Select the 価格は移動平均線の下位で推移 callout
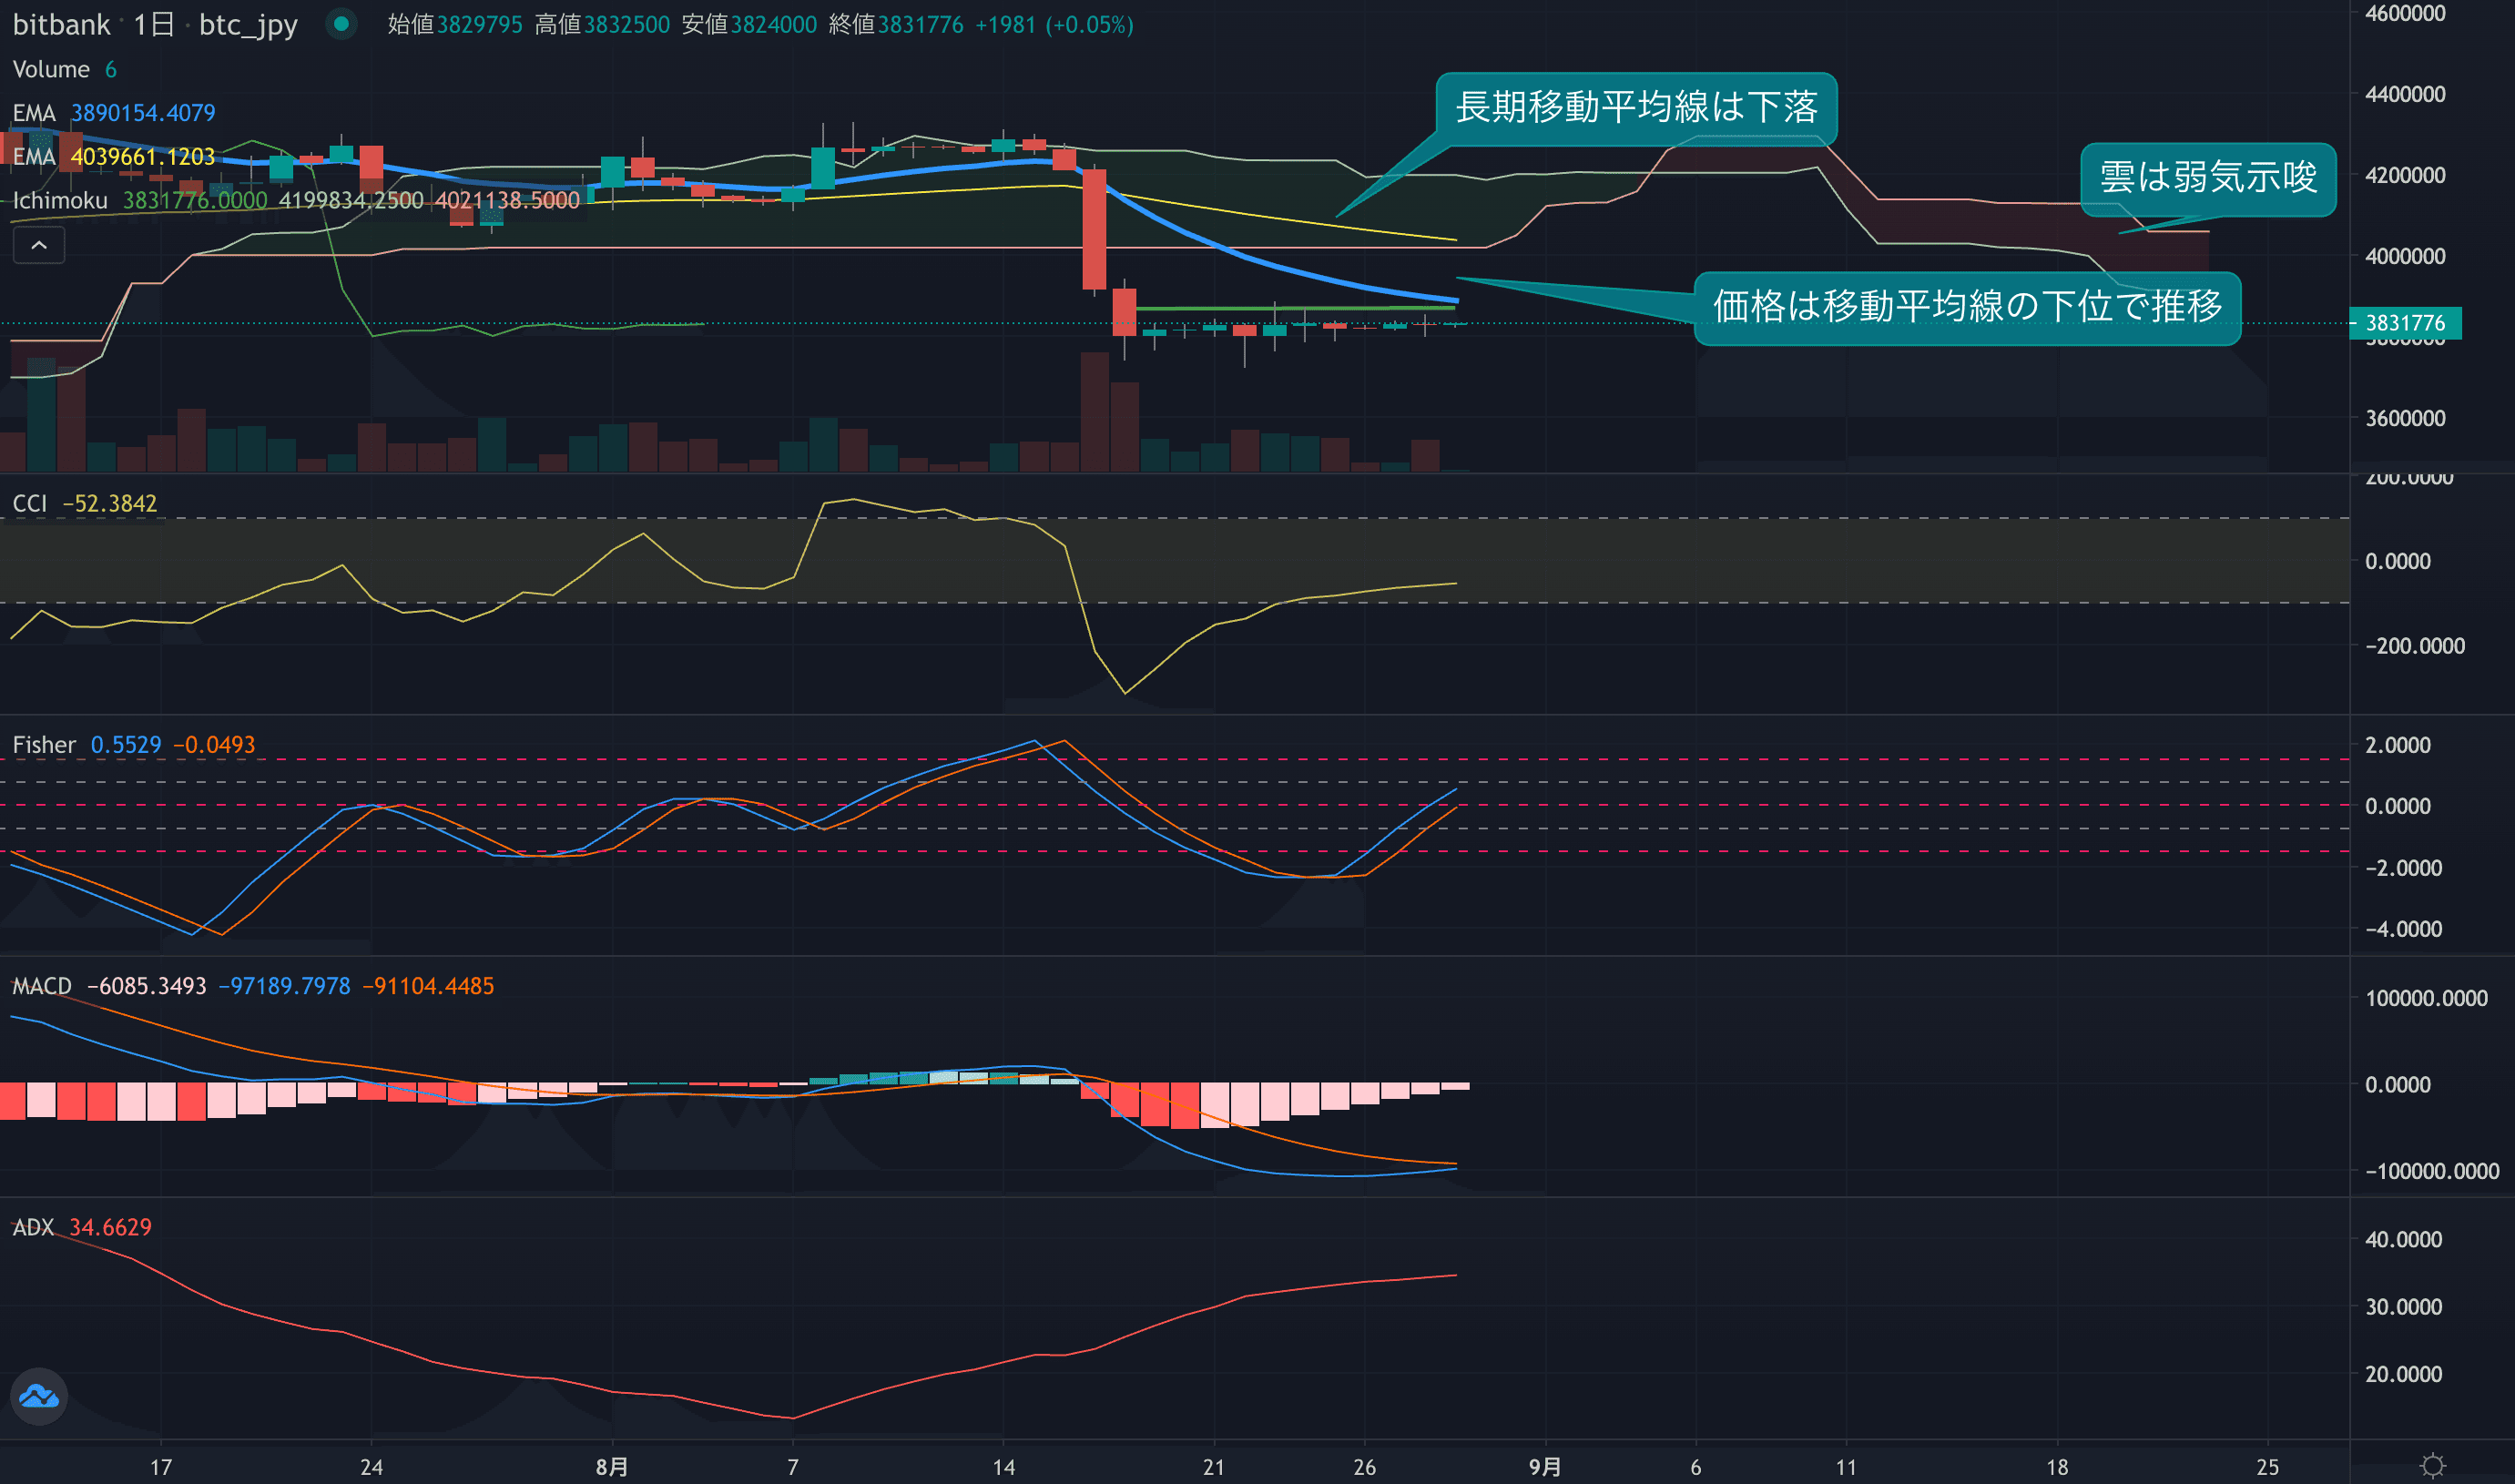2515x1484 pixels. (1966, 307)
